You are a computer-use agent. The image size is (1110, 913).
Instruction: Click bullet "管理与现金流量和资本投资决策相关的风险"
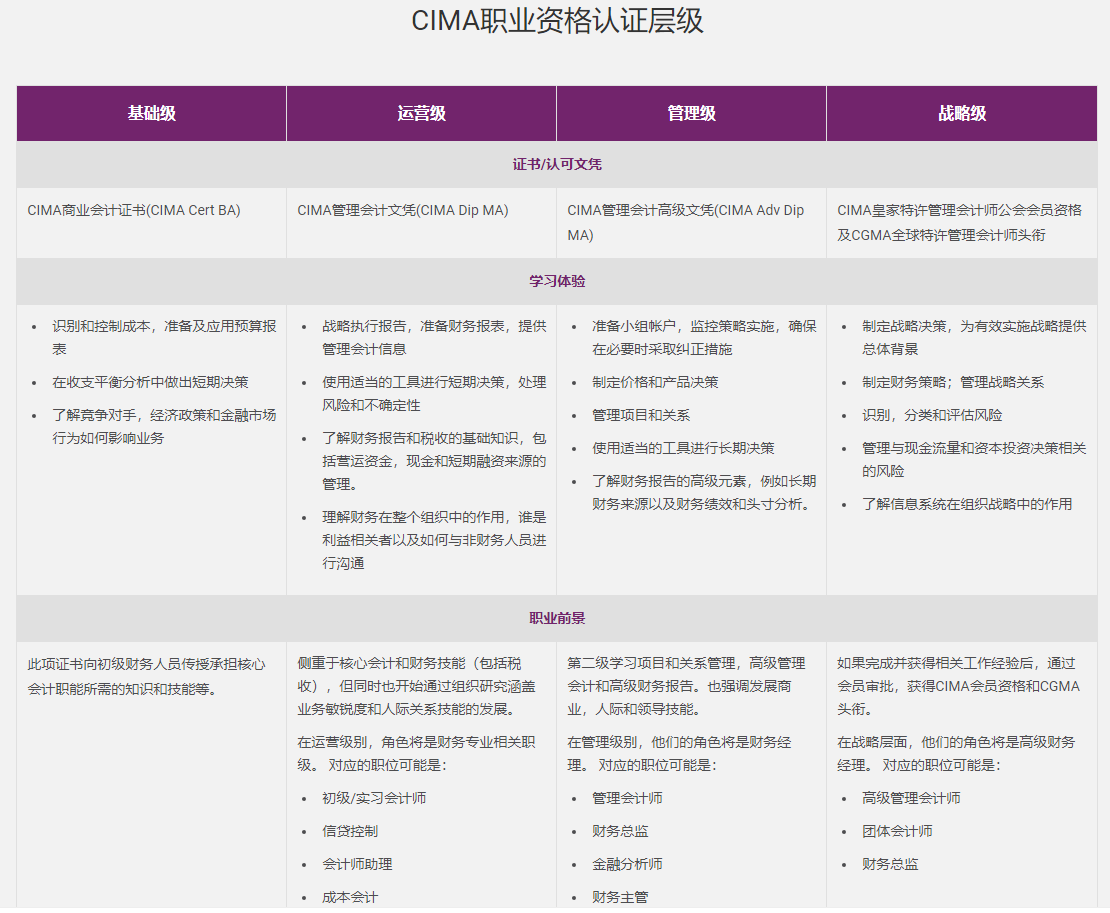coord(974,459)
